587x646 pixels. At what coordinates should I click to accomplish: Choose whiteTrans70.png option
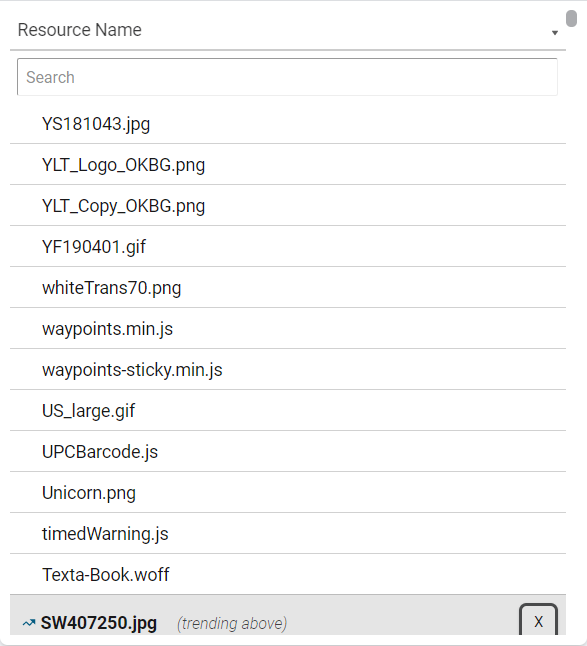click(x=288, y=287)
